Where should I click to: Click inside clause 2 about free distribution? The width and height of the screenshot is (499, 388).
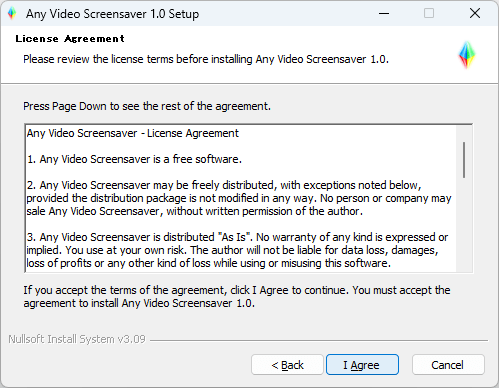239,198
